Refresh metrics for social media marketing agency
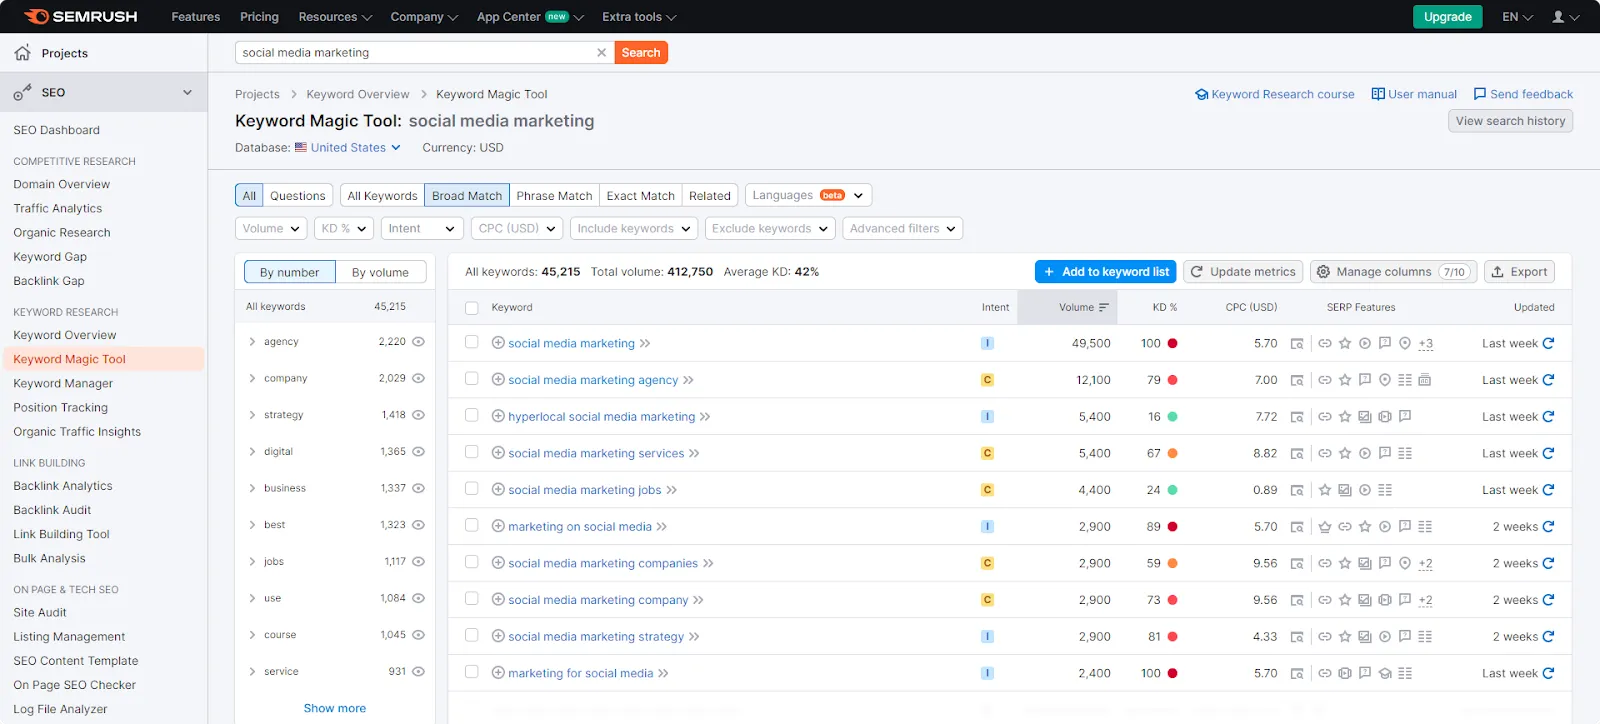 click(1548, 380)
